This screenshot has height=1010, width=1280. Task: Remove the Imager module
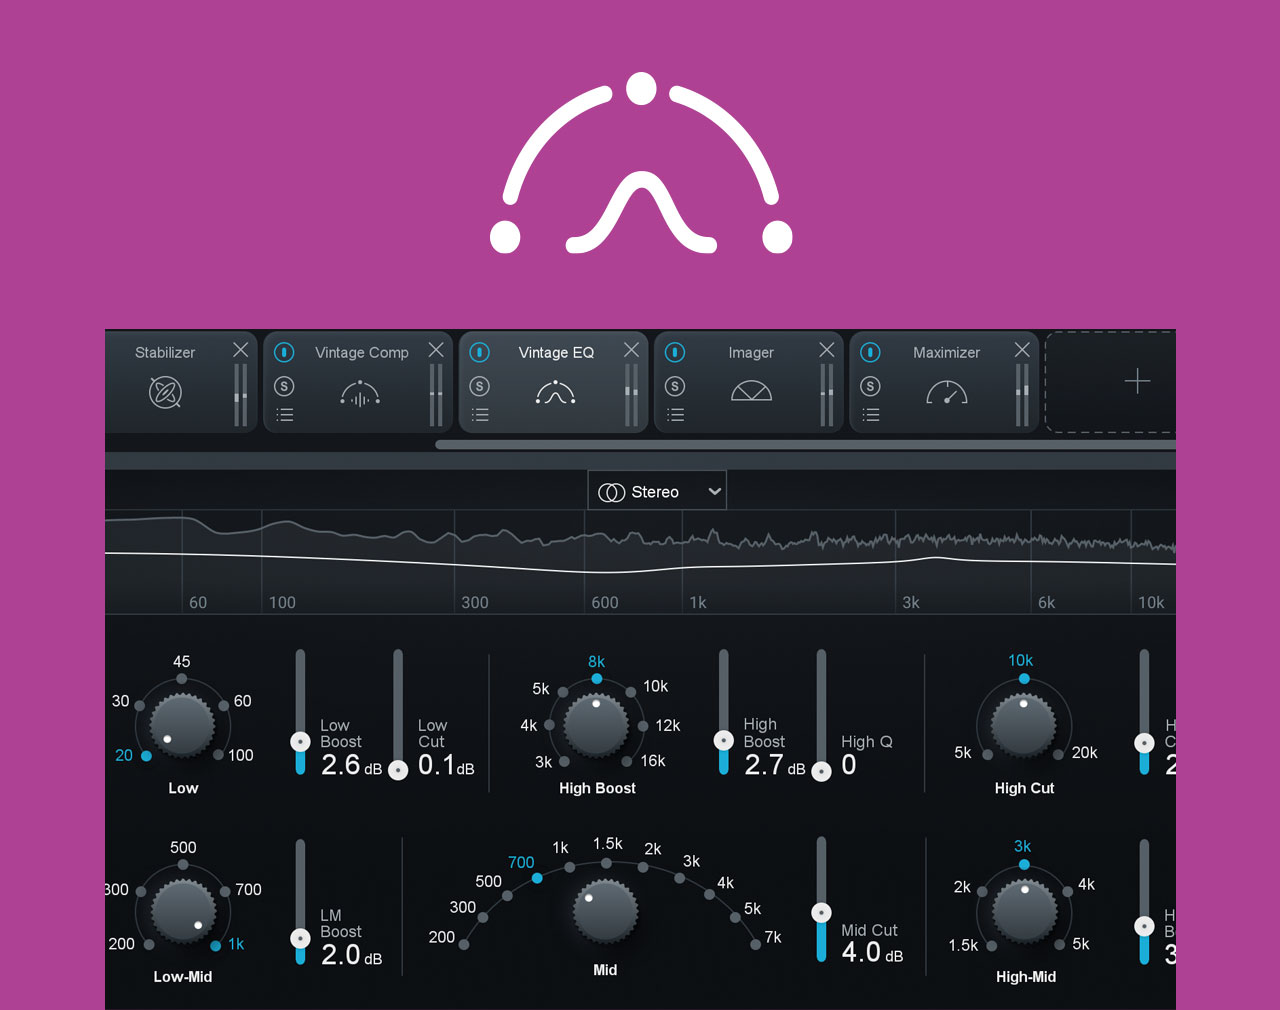click(826, 350)
